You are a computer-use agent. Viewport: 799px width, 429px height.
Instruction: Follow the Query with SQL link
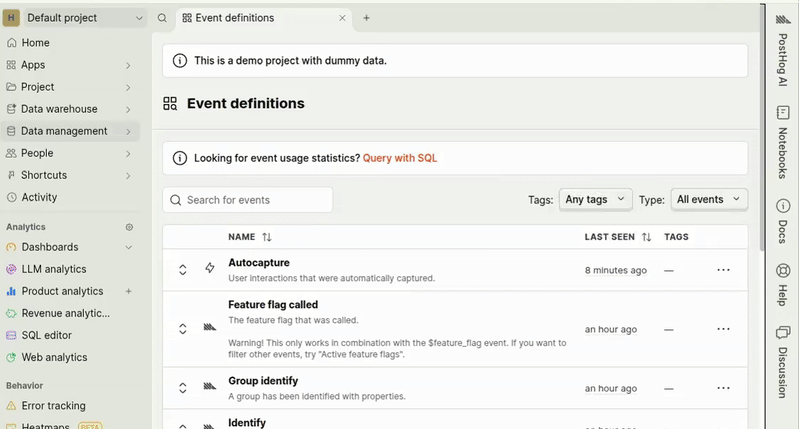400,158
